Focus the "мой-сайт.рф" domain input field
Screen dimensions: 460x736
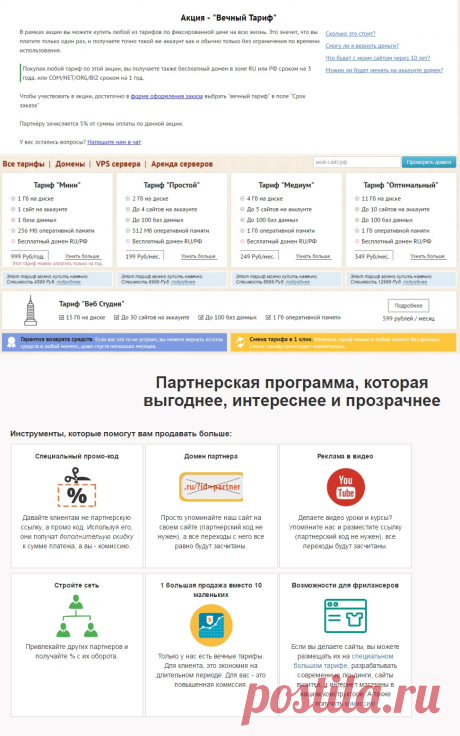point(357,162)
